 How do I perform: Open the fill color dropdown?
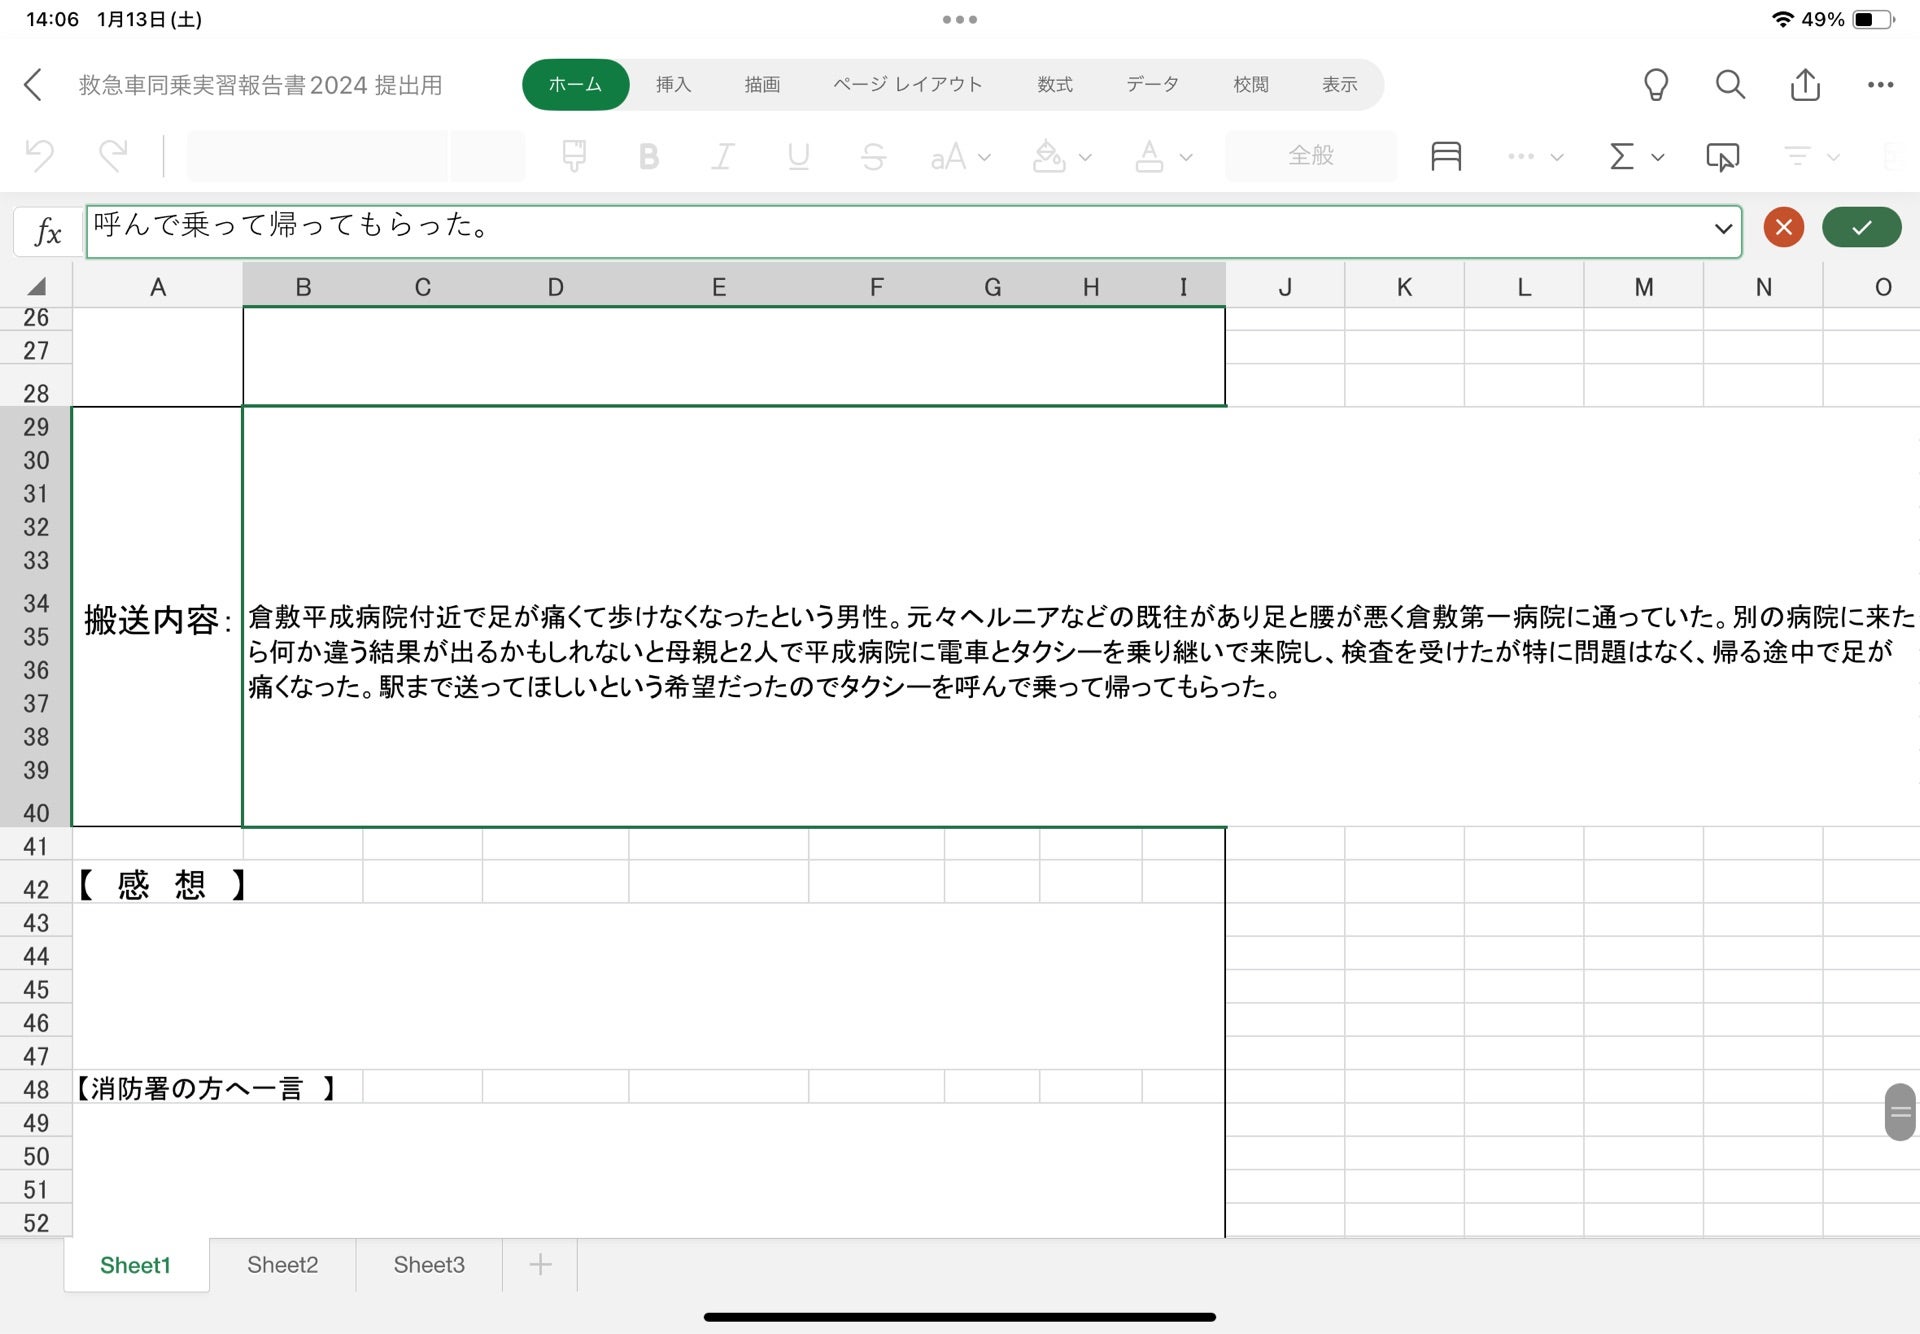click(x=1085, y=156)
